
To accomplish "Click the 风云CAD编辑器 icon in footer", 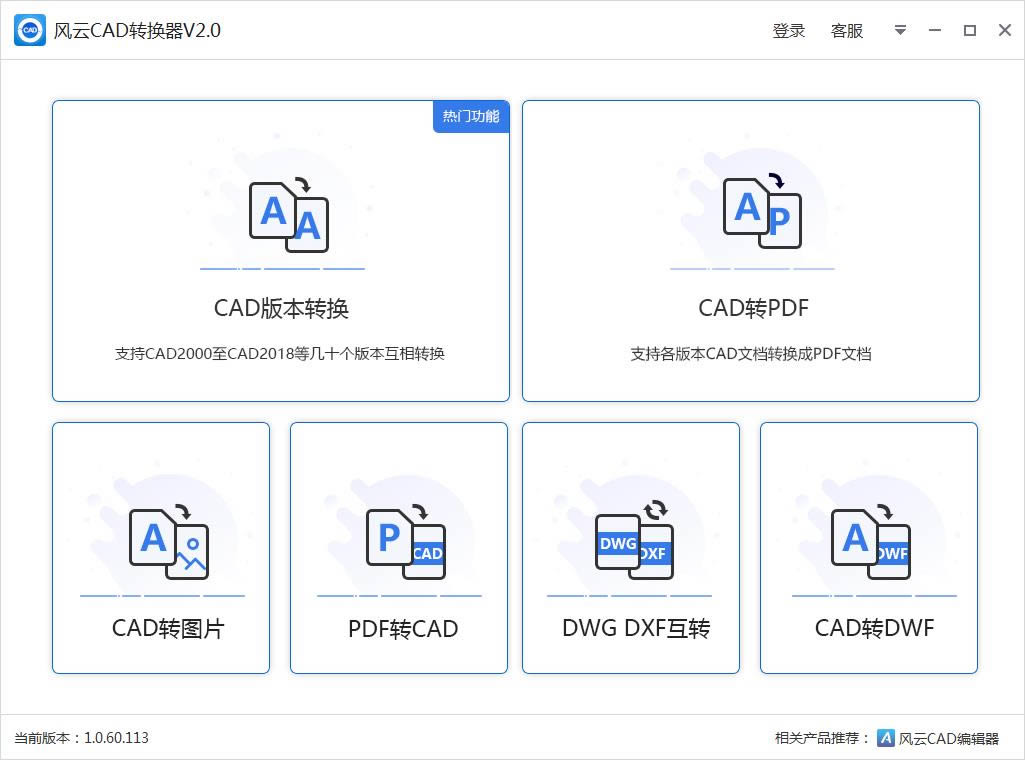I will (x=885, y=738).
